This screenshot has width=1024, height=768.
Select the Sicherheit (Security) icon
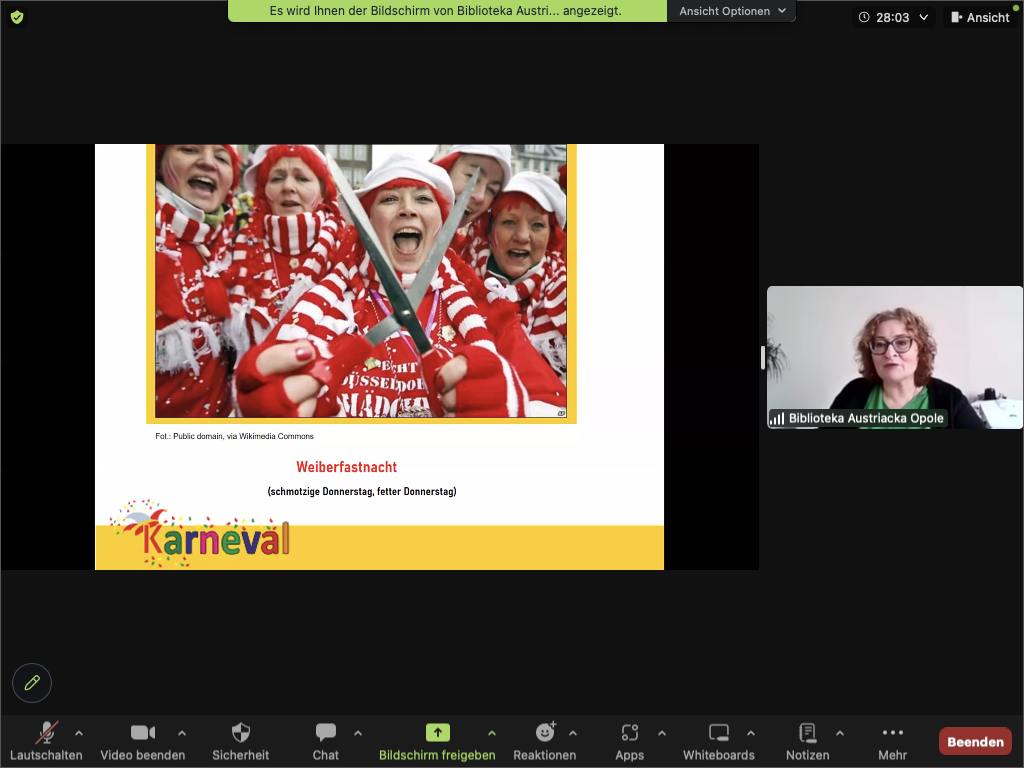pos(240,733)
